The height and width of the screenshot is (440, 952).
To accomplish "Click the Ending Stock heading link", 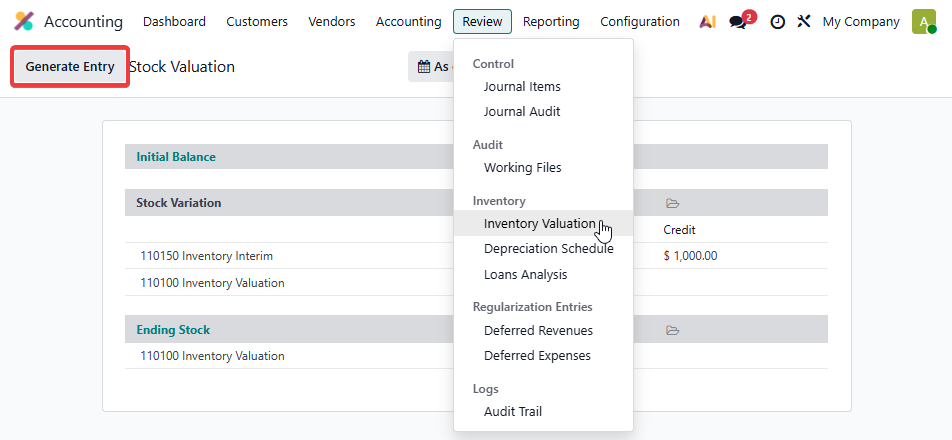I will 173,330.
